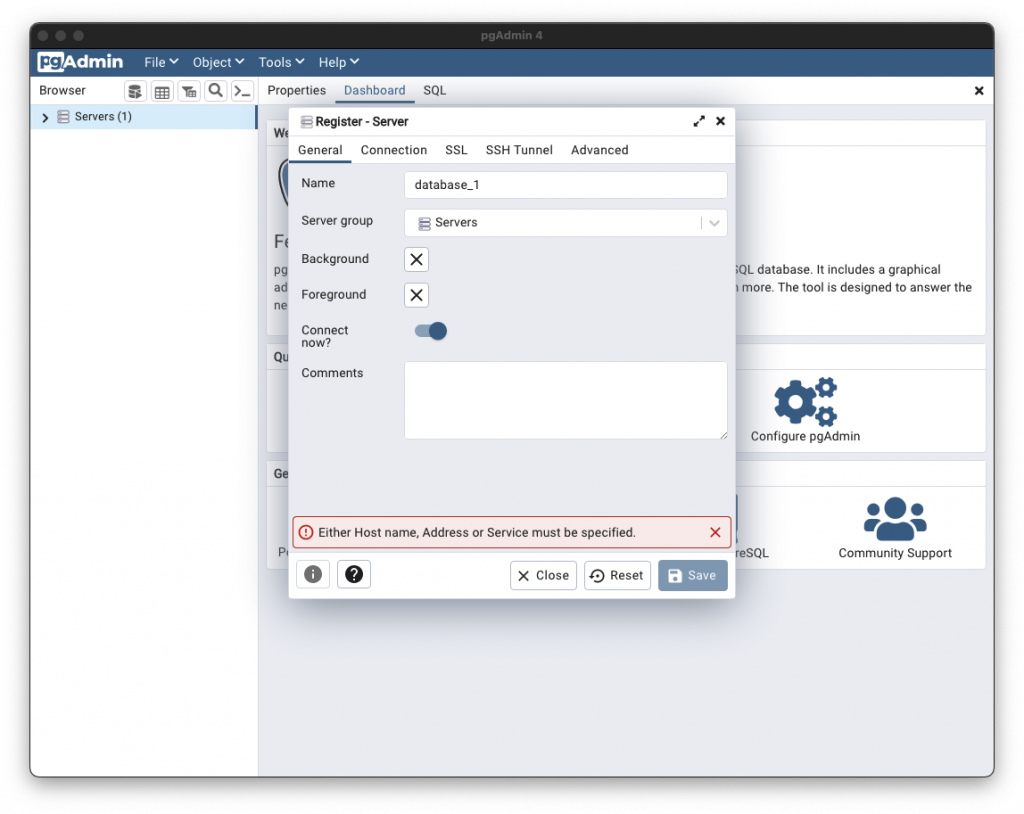Clear the Foreground color swatch

pyautogui.click(x=416, y=295)
